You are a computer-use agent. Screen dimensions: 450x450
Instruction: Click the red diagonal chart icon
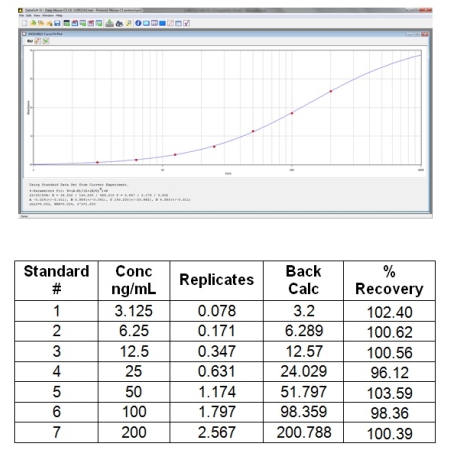tap(170, 23)
